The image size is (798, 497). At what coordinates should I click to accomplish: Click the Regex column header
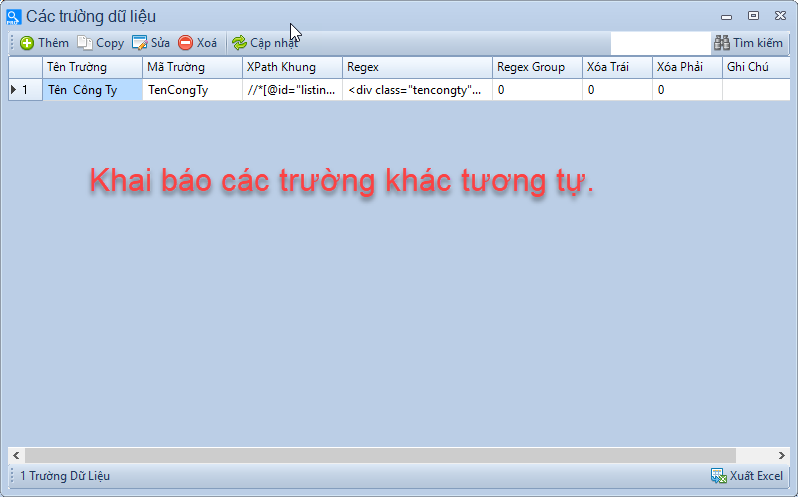coord(417,67)
